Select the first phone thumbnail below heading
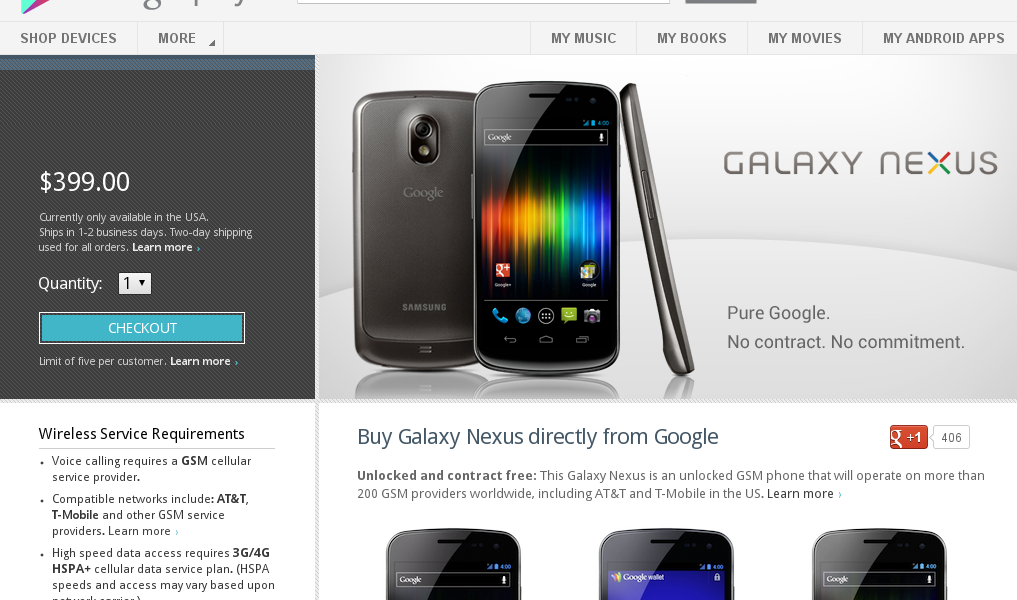 (453, 564)
